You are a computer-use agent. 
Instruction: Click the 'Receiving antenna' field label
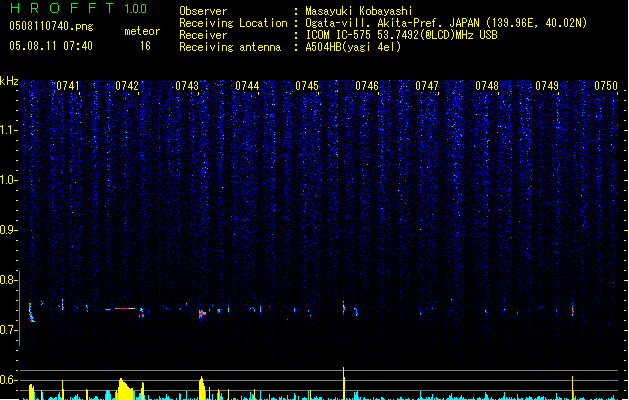coord(230,47)
